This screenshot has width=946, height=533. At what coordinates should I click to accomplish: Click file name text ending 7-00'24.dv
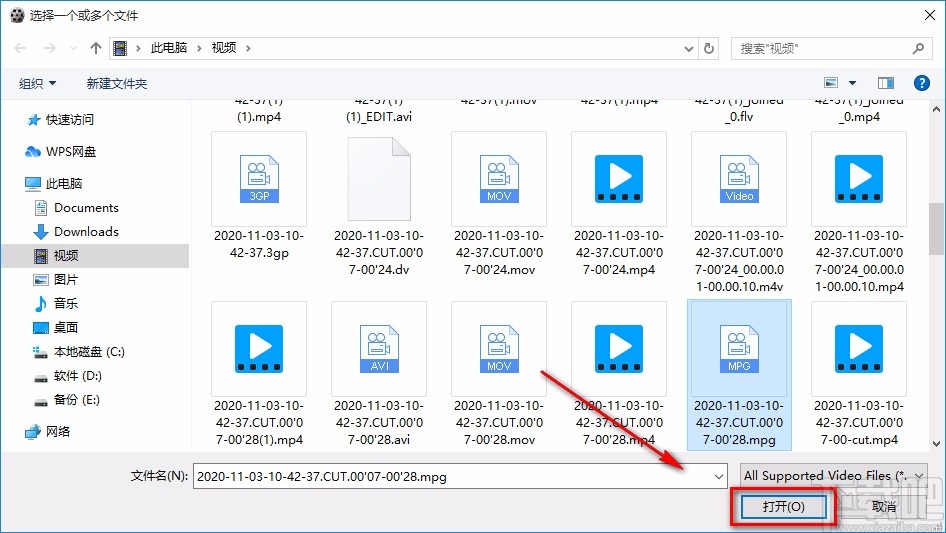(x=379, y=253)
